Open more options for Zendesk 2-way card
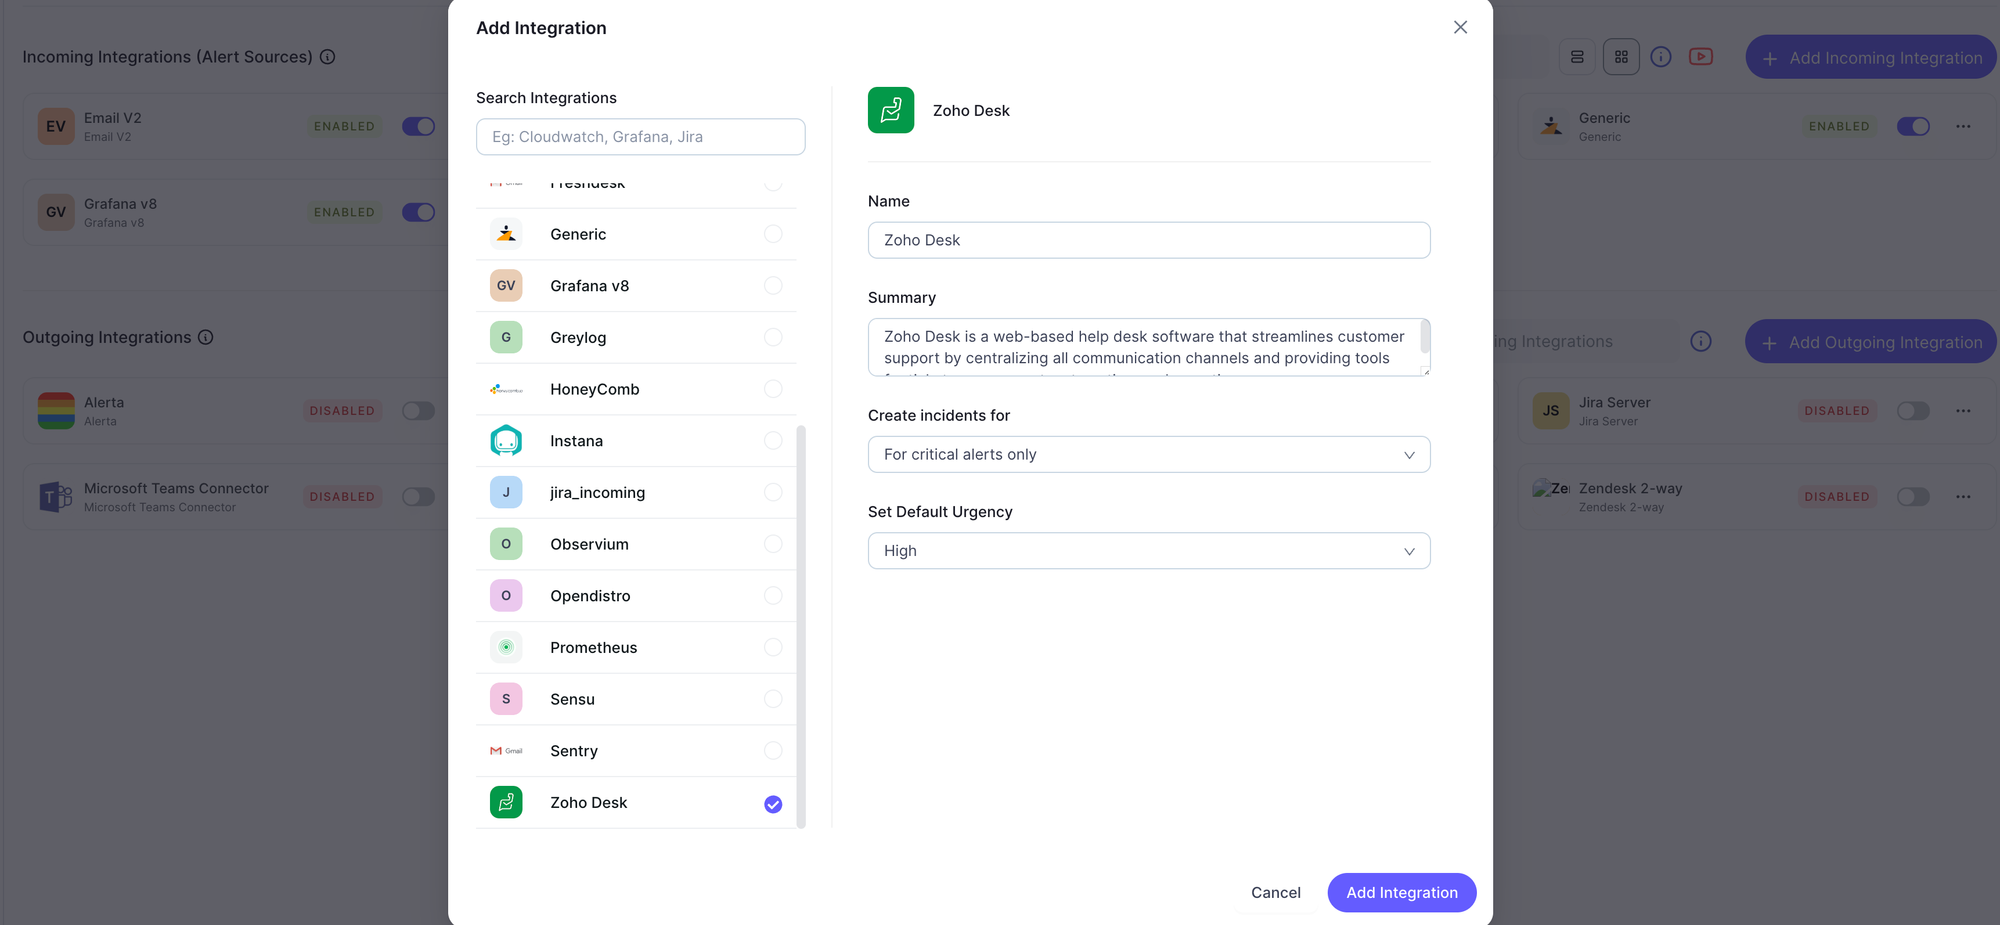This screenshot has height=925, width=2000. 1963,497
